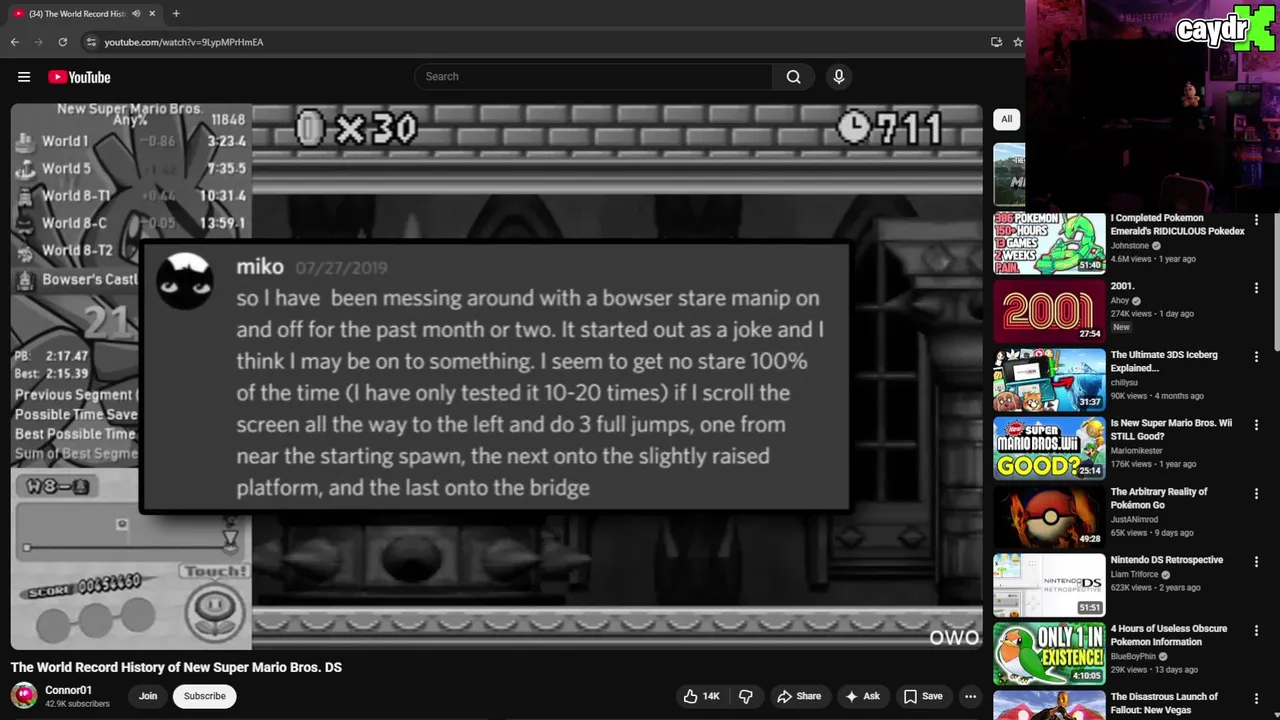This screenshot has width=1280, height=720.
Task: Open 2001 video thumbnail by Ahoy
Action: tap(1049, 311)
